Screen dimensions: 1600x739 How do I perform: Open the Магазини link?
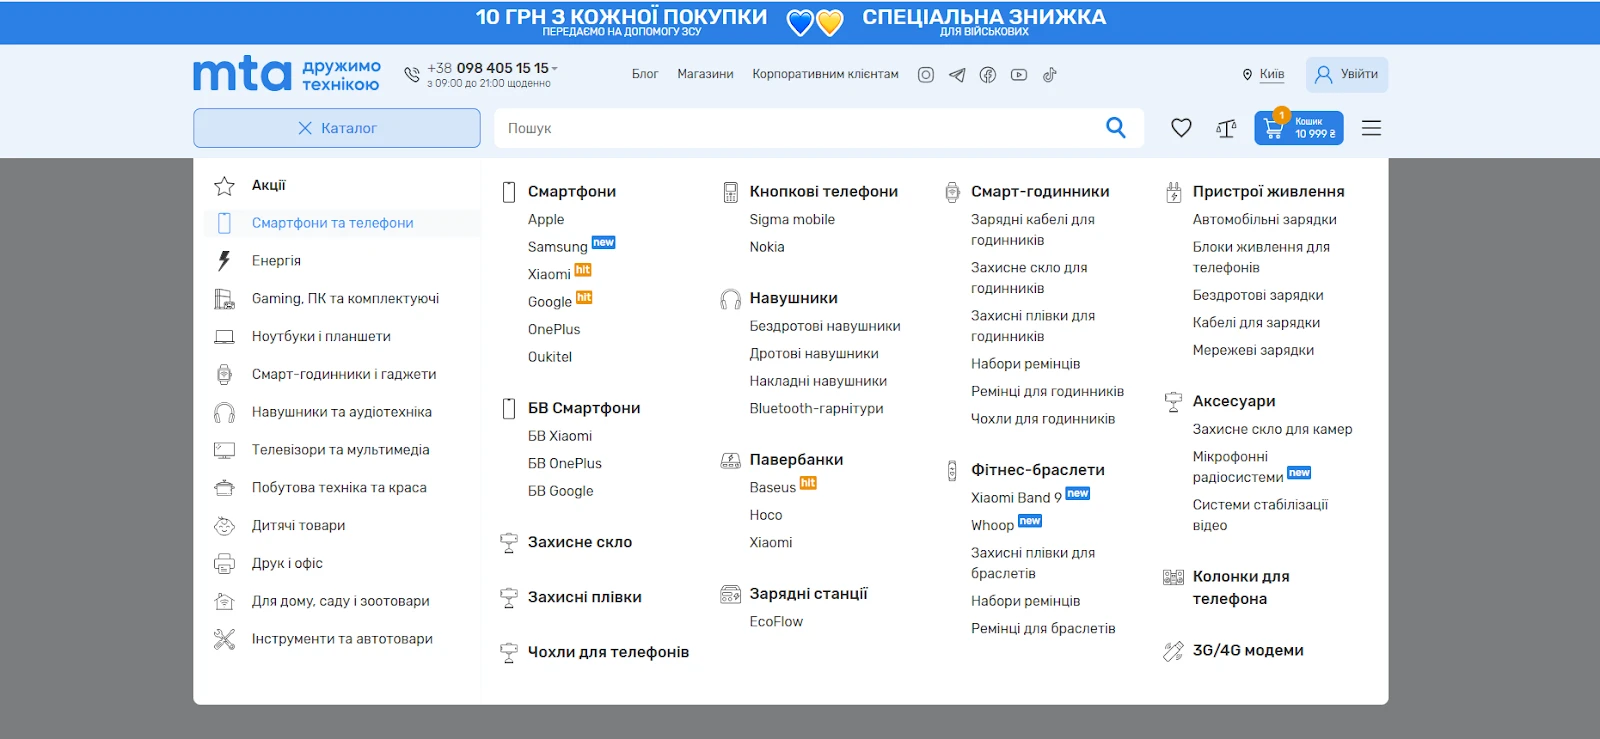click(705, 74)
